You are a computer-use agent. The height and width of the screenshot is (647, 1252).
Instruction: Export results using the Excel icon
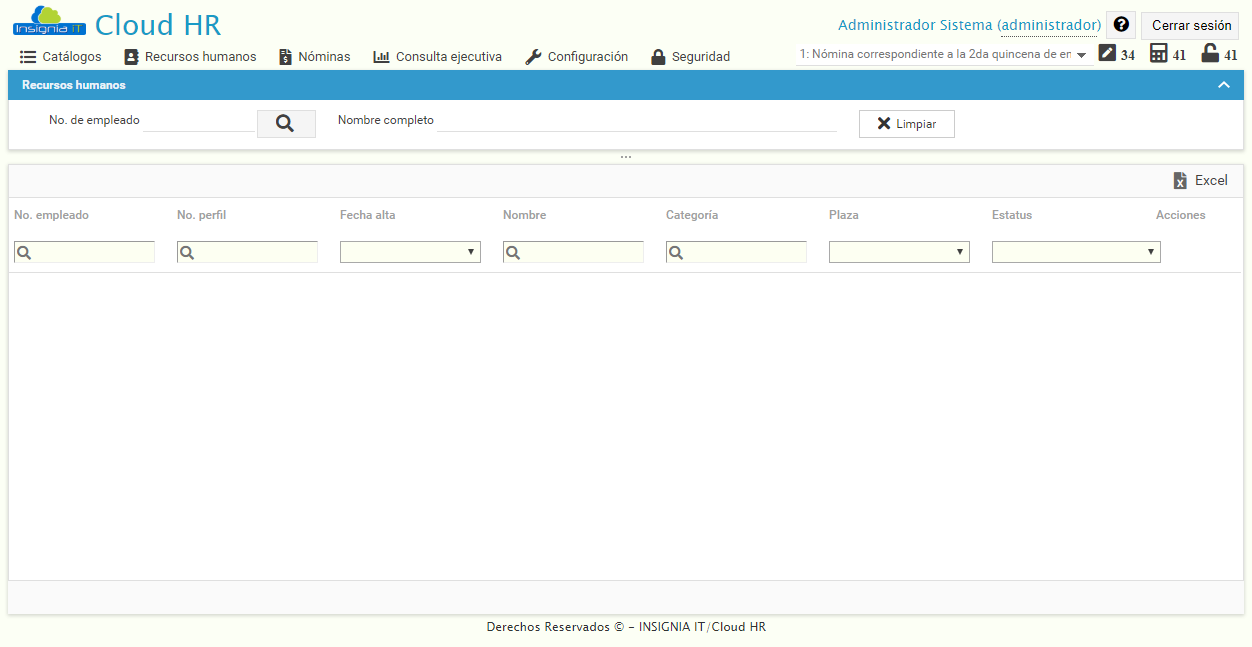1180,180
